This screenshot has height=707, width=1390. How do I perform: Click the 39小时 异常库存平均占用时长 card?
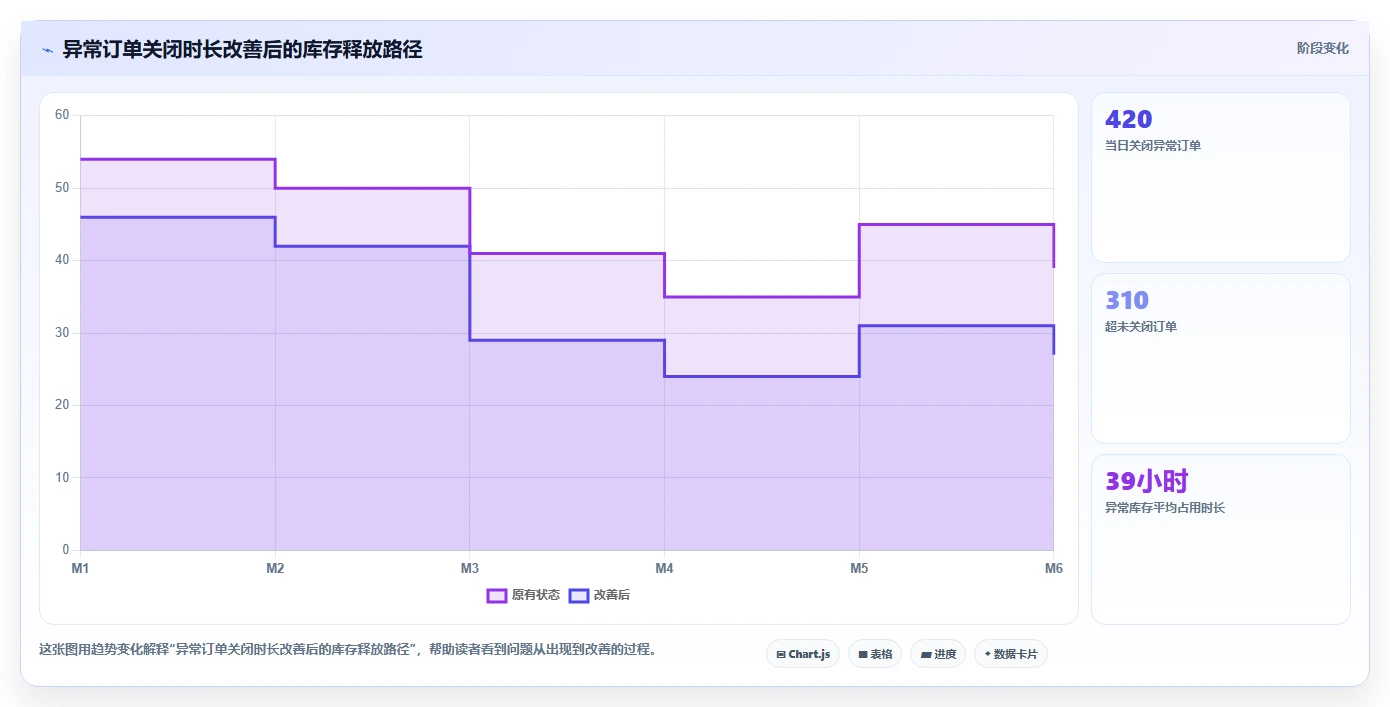point(1220,539)
